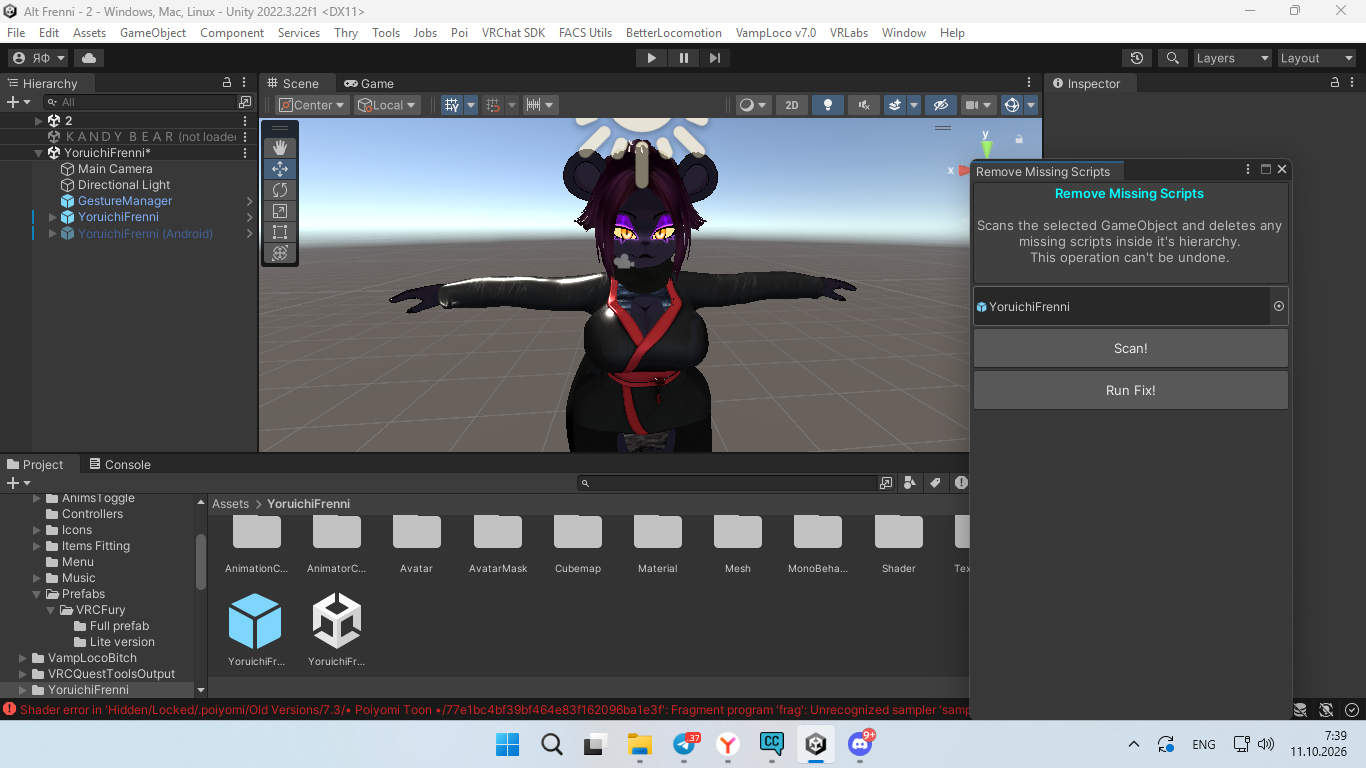Switch to the Game tab
Screen dimensions: 1366x768
click(368, 83)
